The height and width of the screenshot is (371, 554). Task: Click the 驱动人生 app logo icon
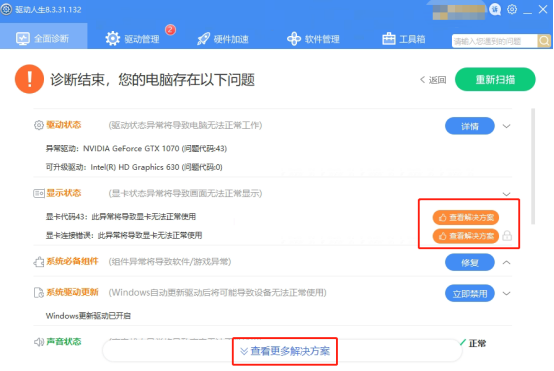pyautogui.click(x=7, y=9)
